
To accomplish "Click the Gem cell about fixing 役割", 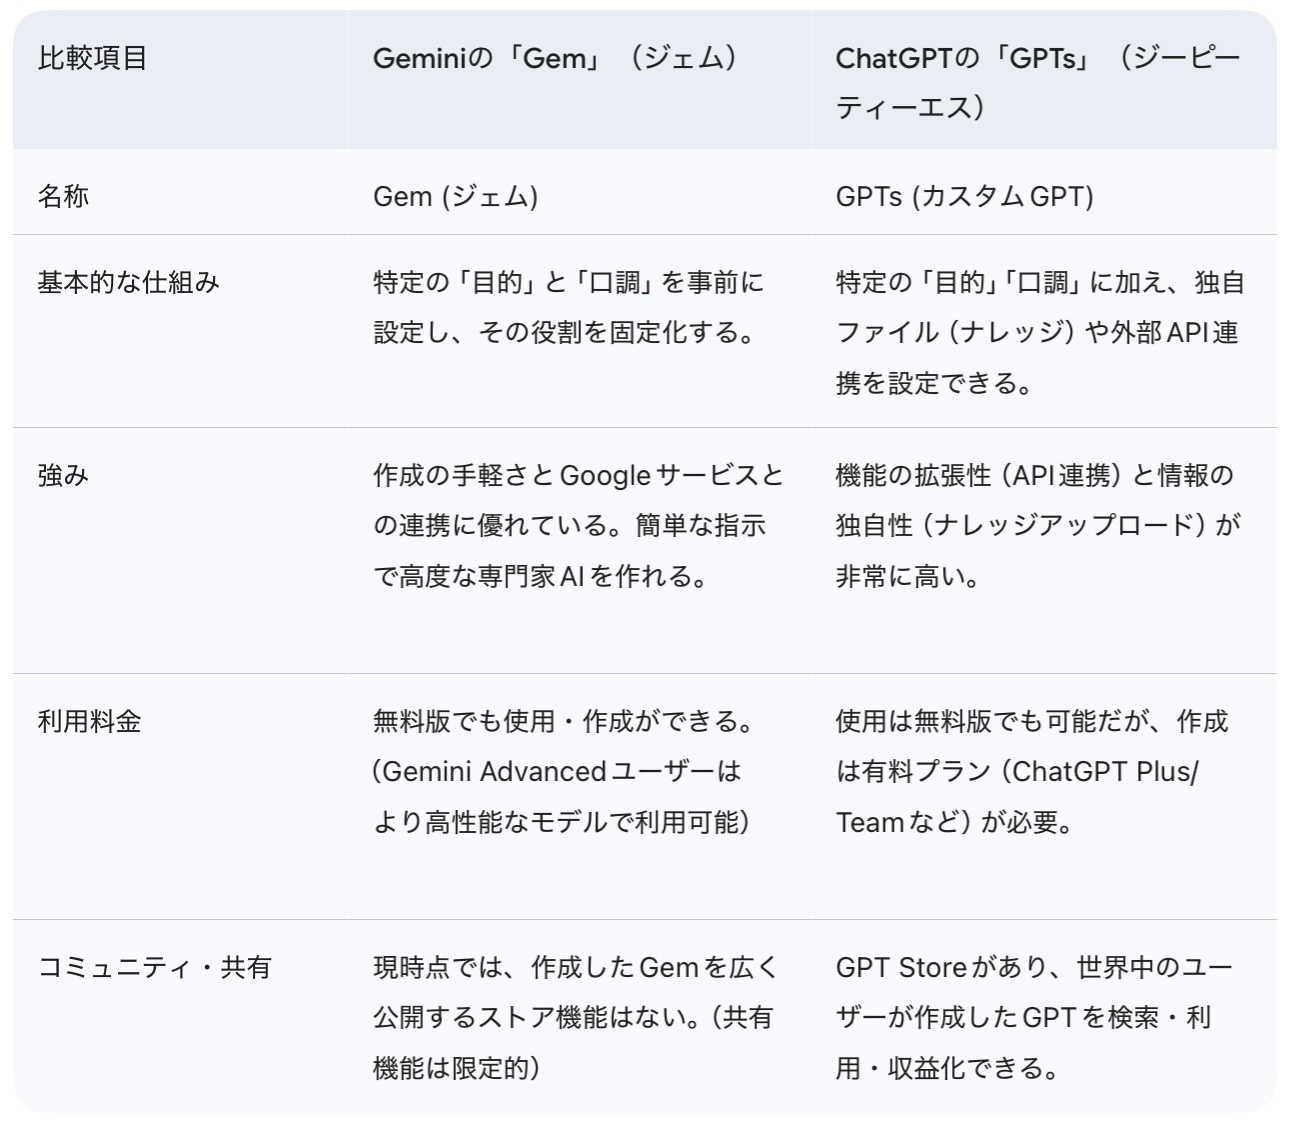I will pos(567,307).
